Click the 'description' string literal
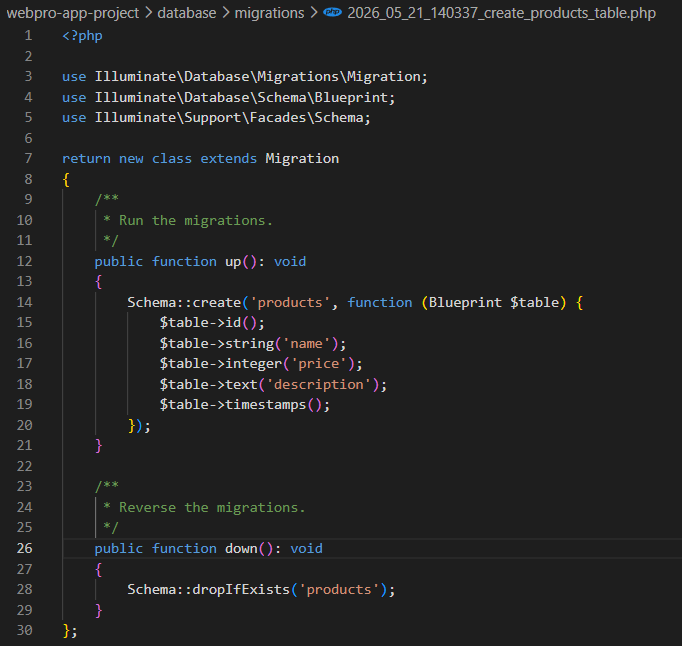 click(319, 385)
